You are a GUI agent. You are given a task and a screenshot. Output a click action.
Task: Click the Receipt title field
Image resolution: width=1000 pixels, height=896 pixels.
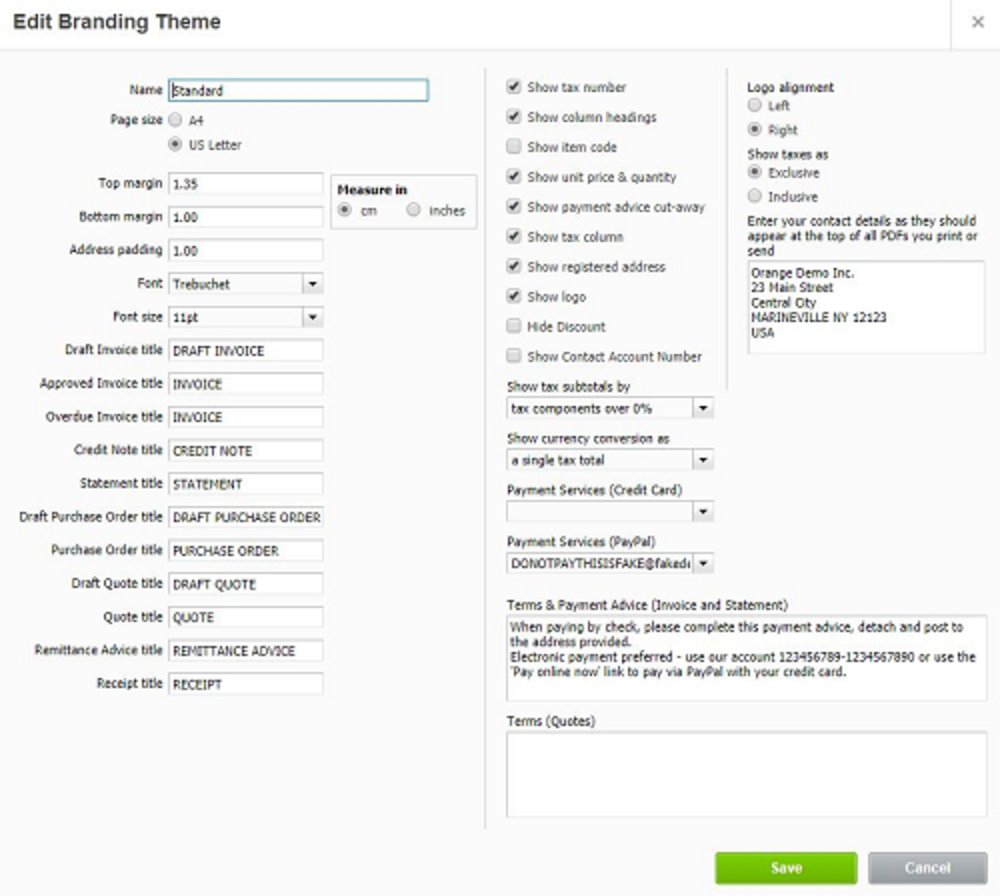246,684
